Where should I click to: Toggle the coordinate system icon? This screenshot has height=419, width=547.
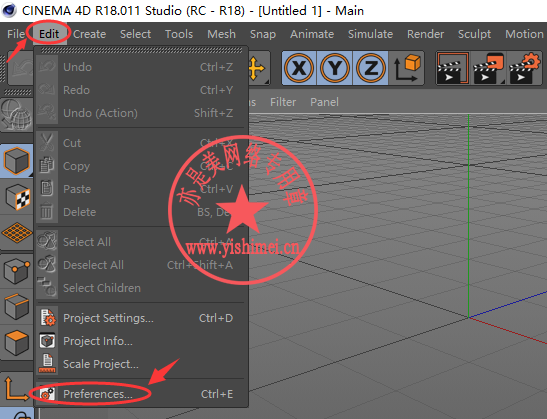point(407,68)
